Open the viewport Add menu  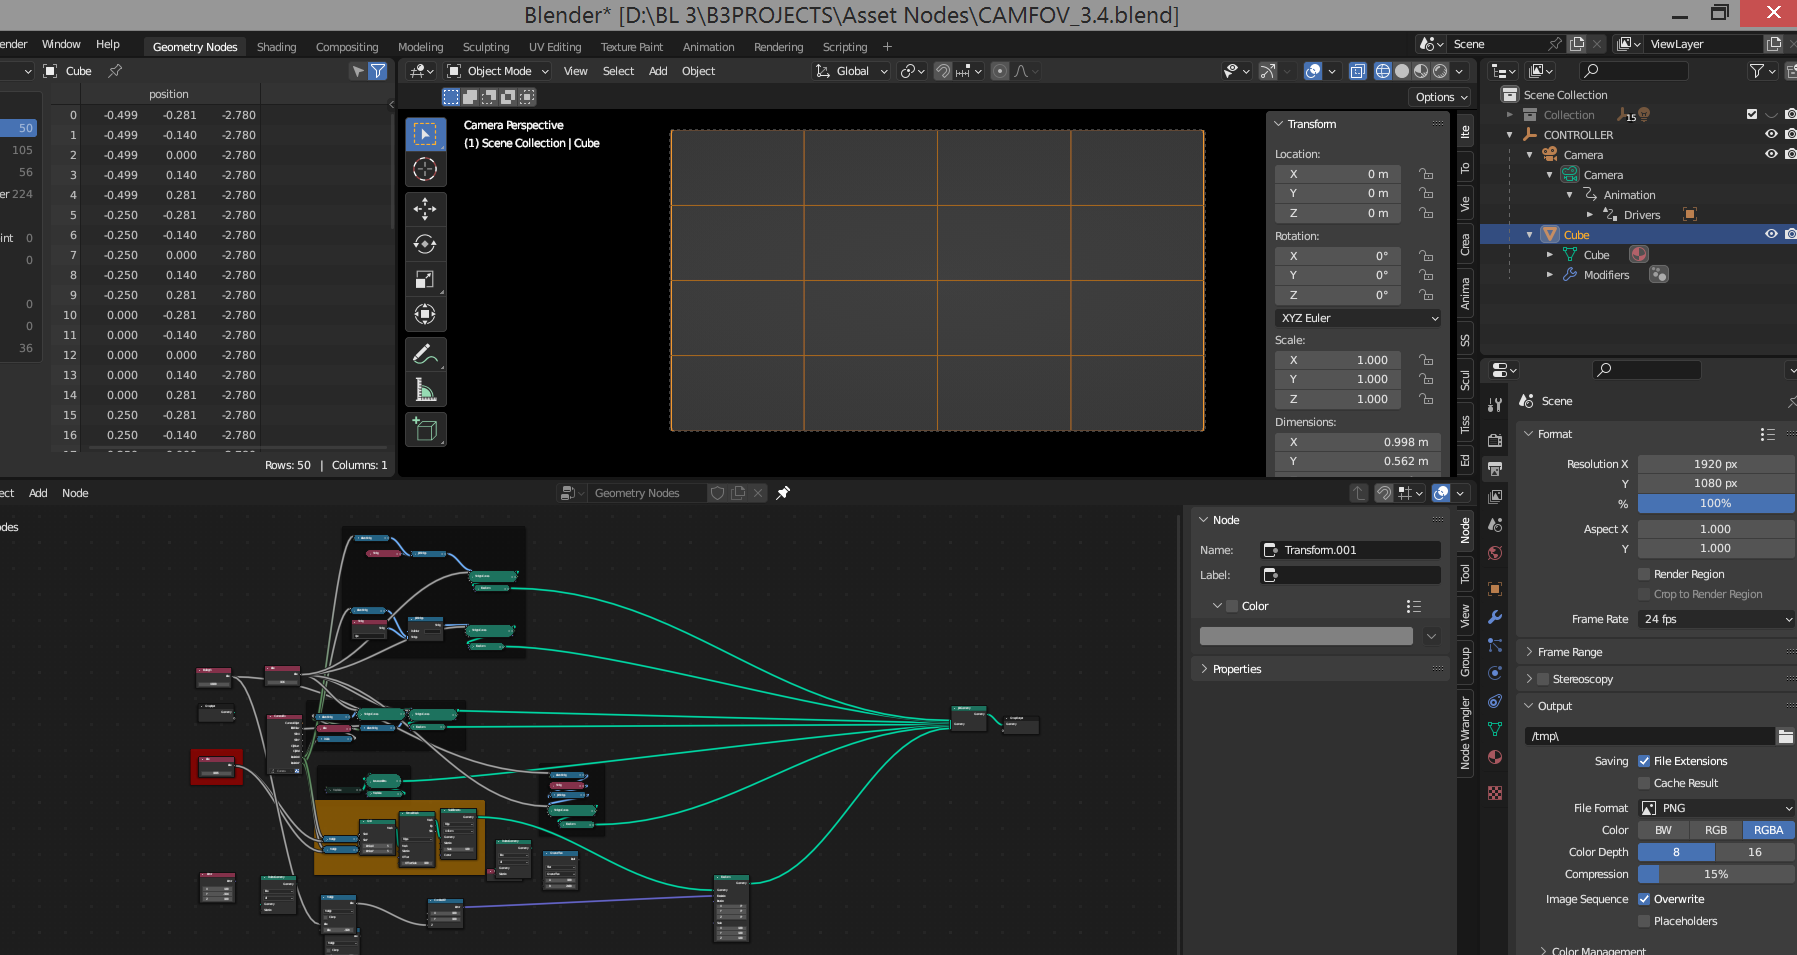tap(658, 71)
